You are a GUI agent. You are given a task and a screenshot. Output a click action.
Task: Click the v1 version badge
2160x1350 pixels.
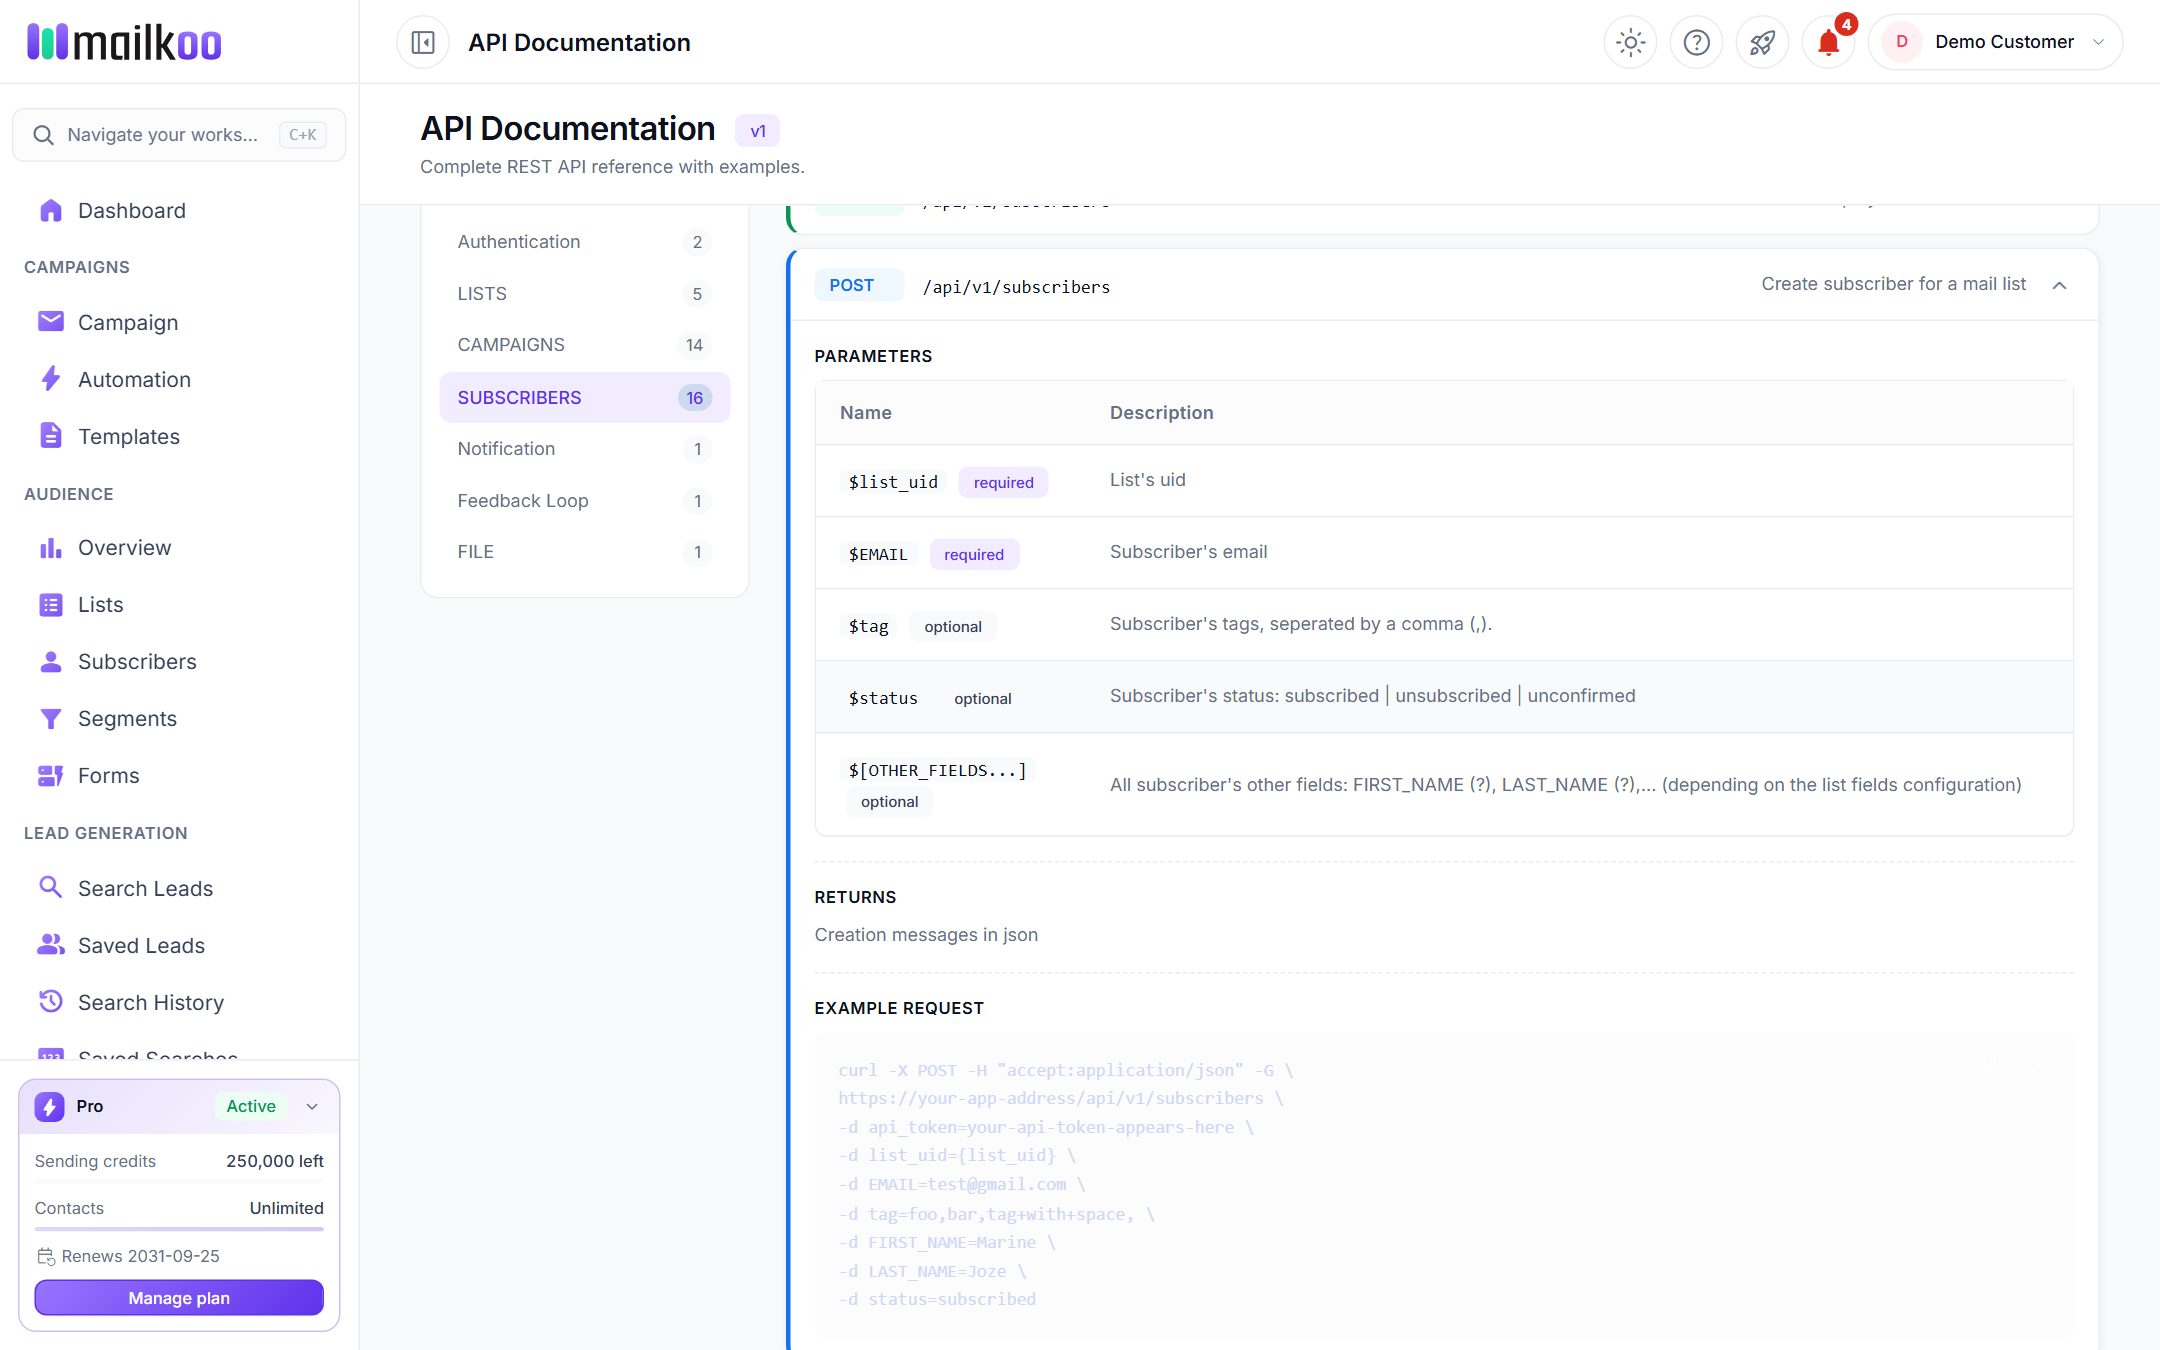click(x=758, y=131)
